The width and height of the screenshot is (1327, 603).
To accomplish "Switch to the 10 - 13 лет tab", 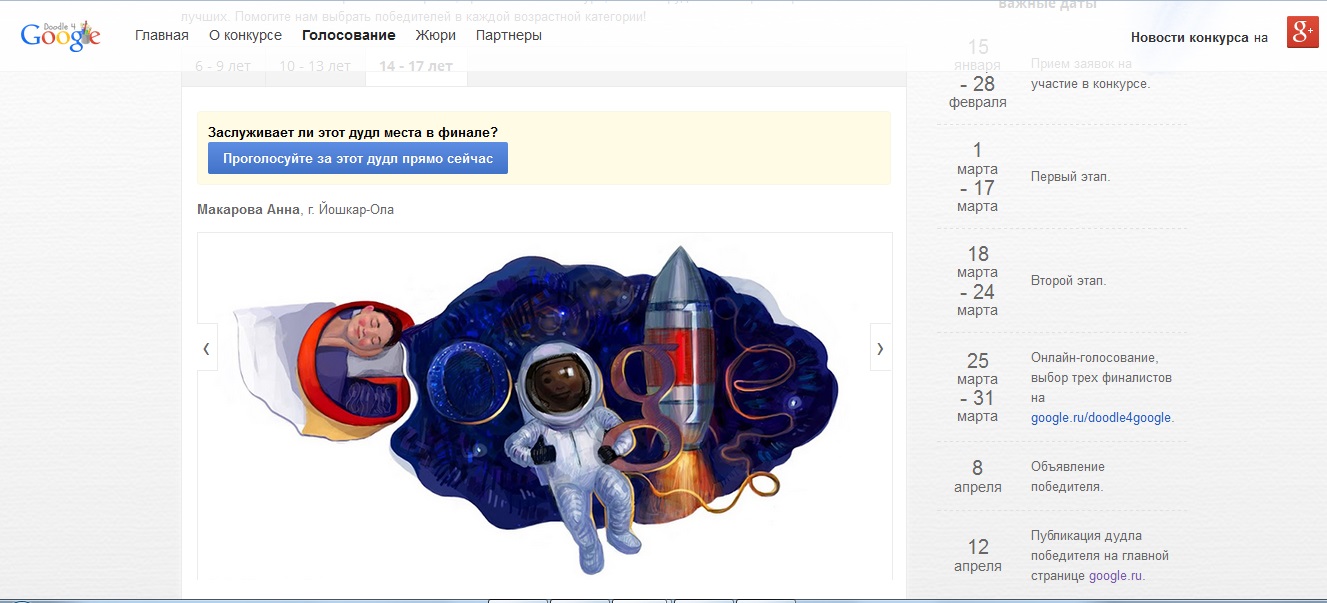I will pos(314,67).
